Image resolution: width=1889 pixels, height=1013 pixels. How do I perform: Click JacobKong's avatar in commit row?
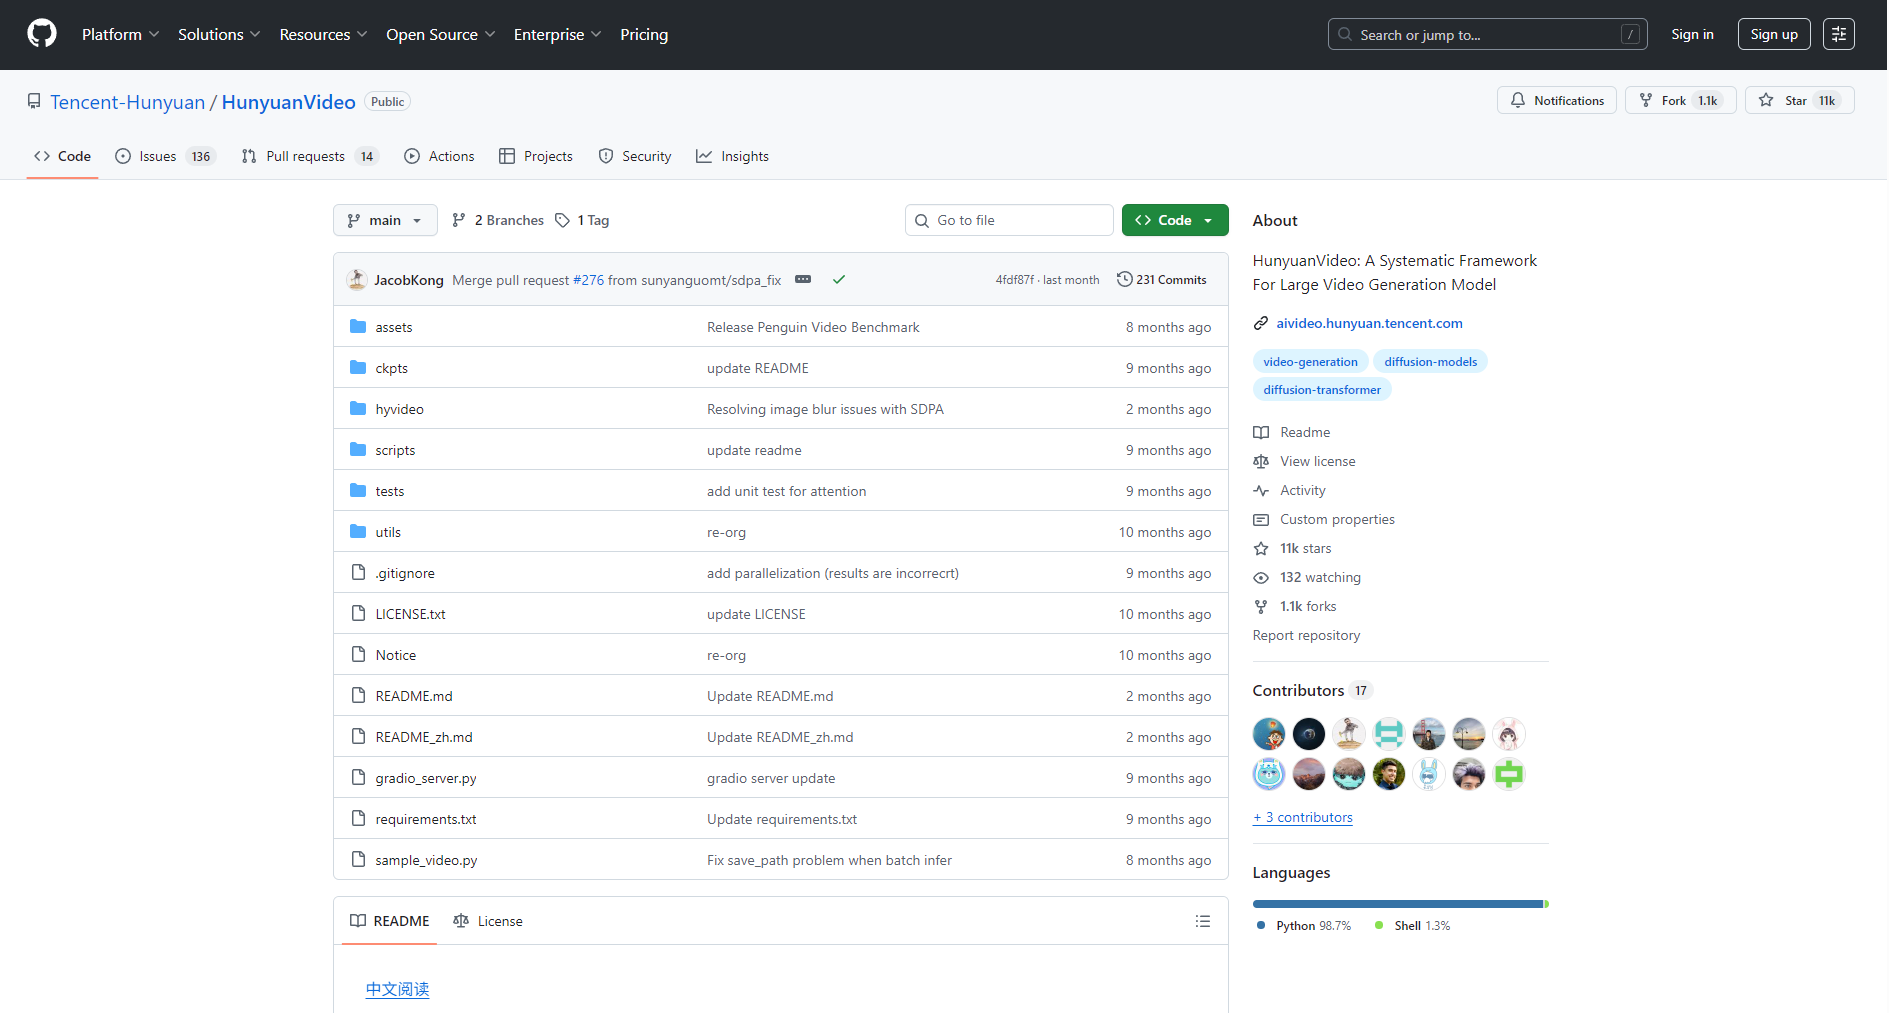(x=356, y=279)
